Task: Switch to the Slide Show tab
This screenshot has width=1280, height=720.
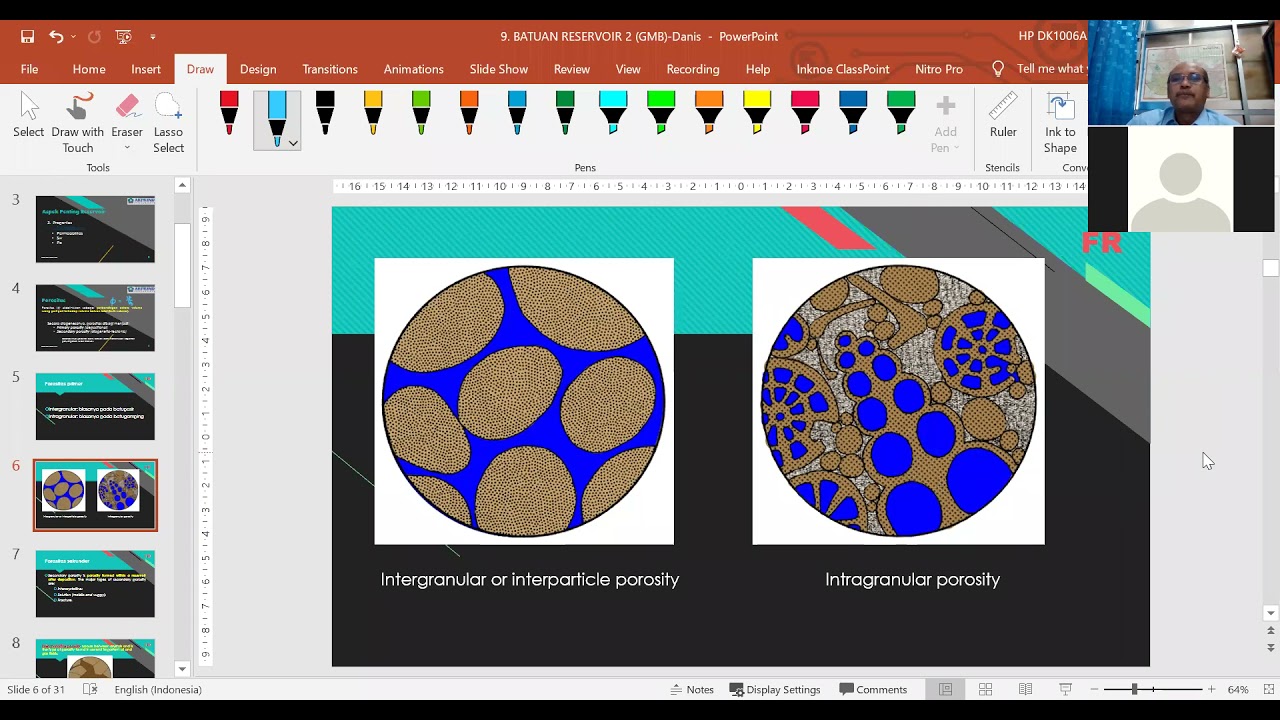Action: pos(499,69)
